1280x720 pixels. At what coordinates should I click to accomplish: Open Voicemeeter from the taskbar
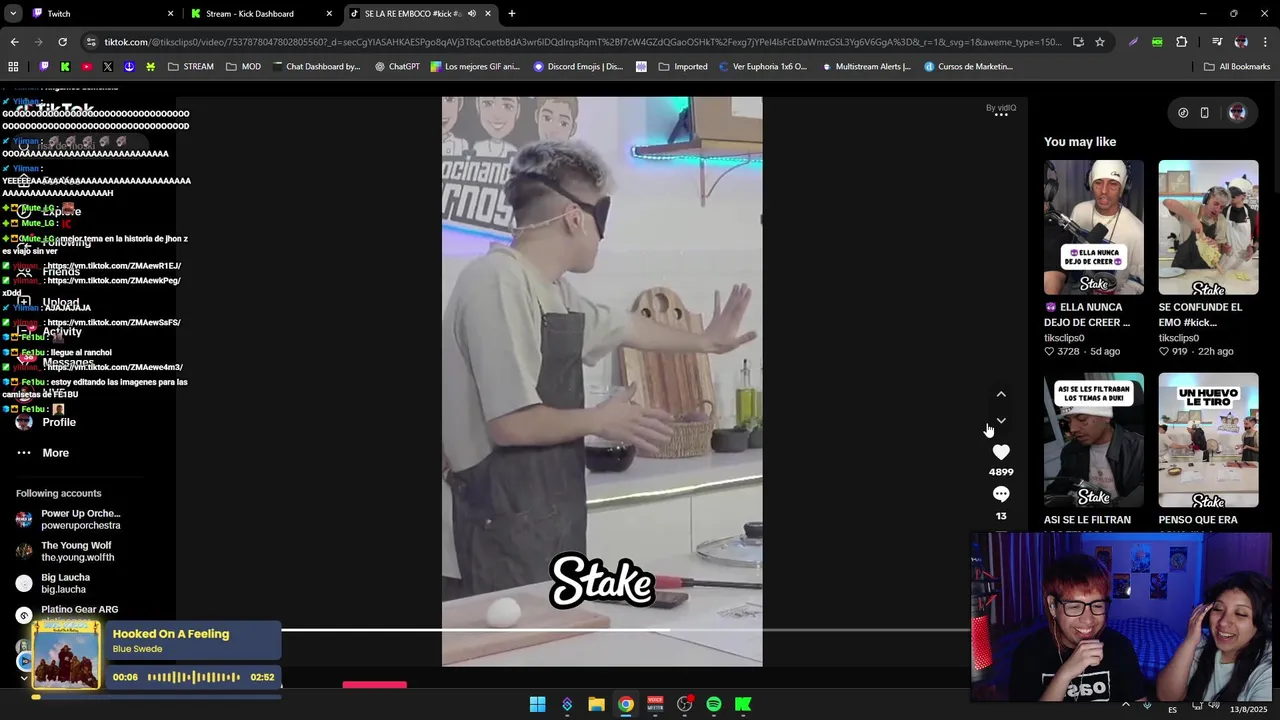tap(655, 704)
